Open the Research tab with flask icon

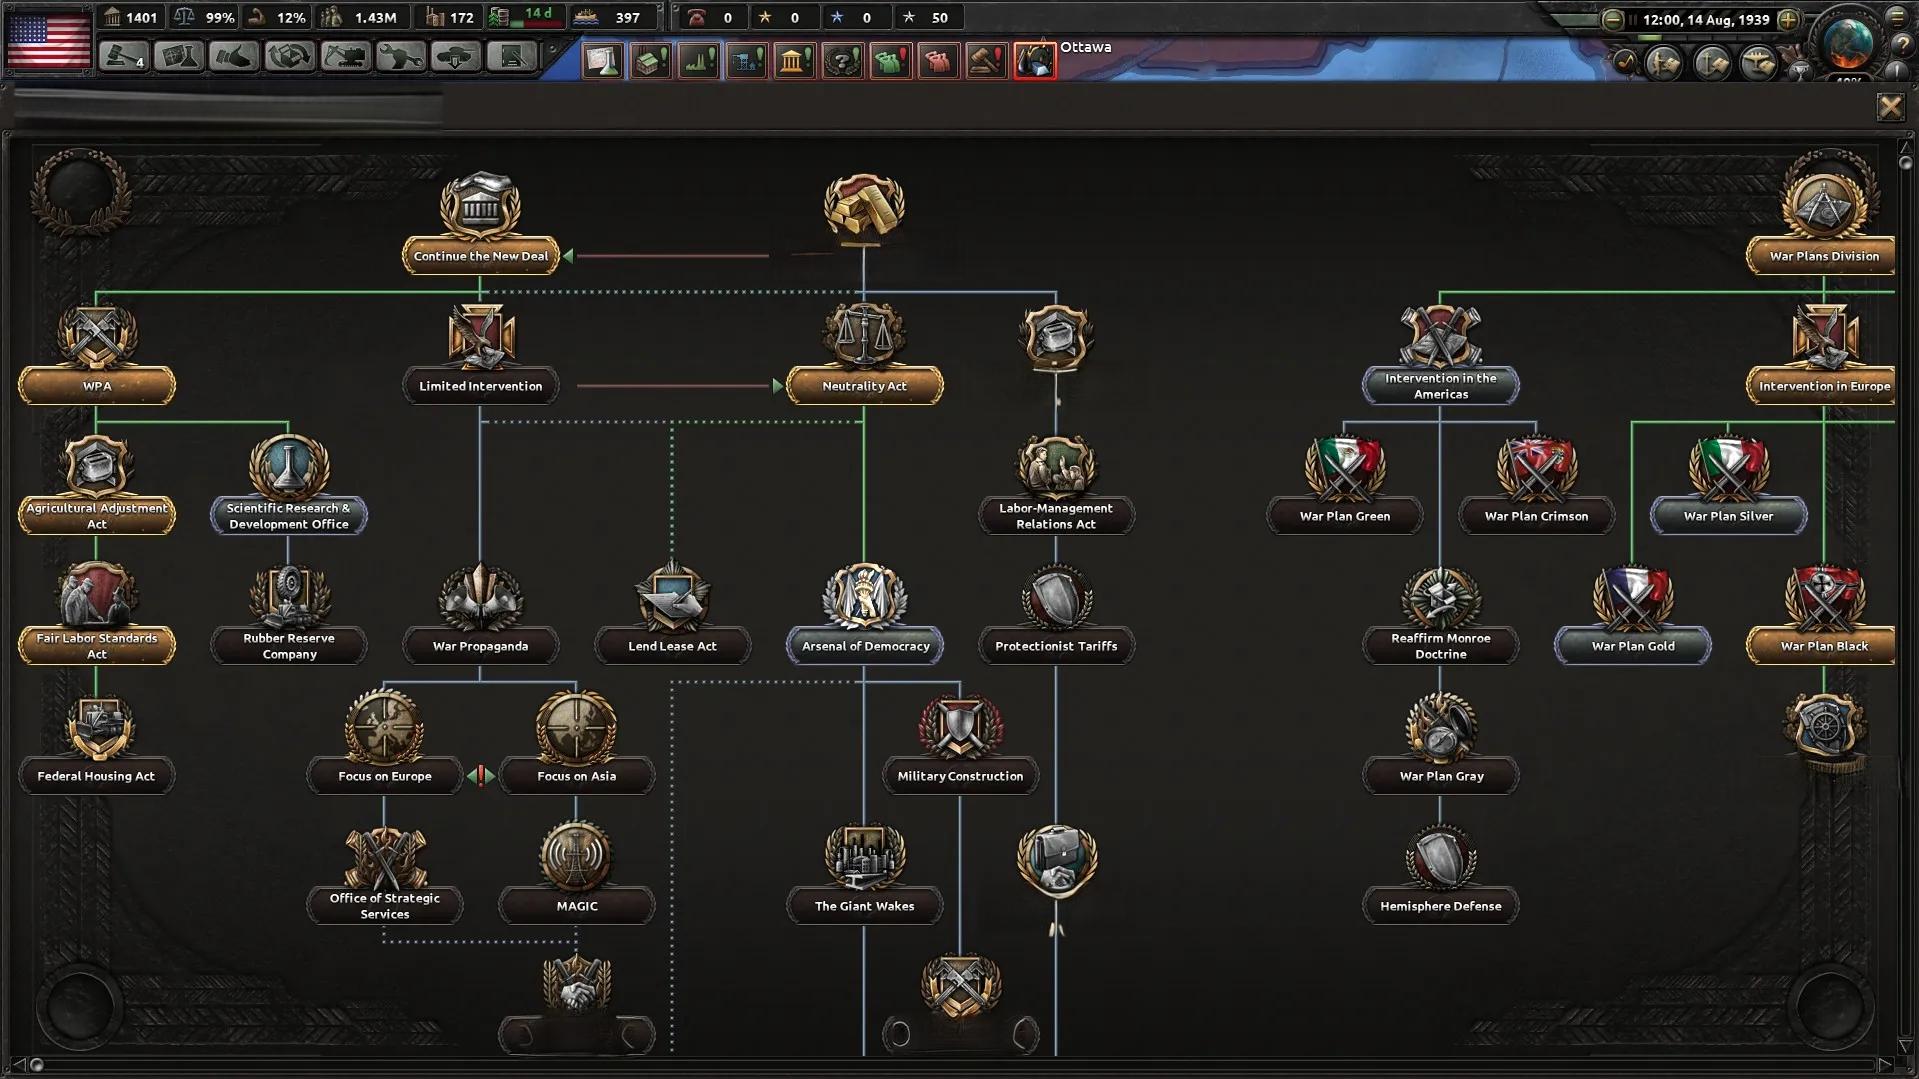pyautogui.click(x=179, y=57)
